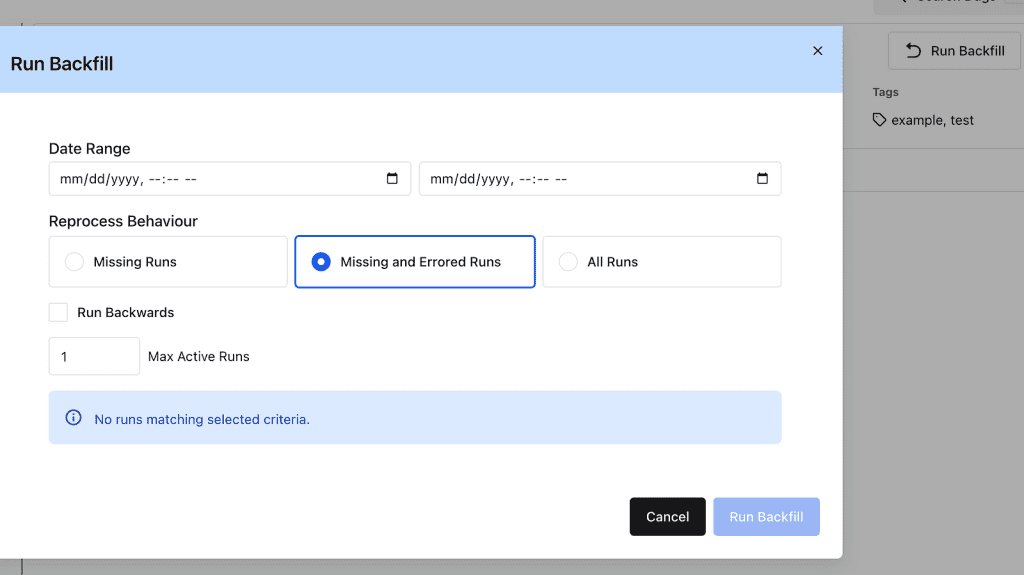Click Run Backfill in the dialog footer
The width and height of the screenshot is (1024, 575).
pyautogui.click(x=766, y=517)
